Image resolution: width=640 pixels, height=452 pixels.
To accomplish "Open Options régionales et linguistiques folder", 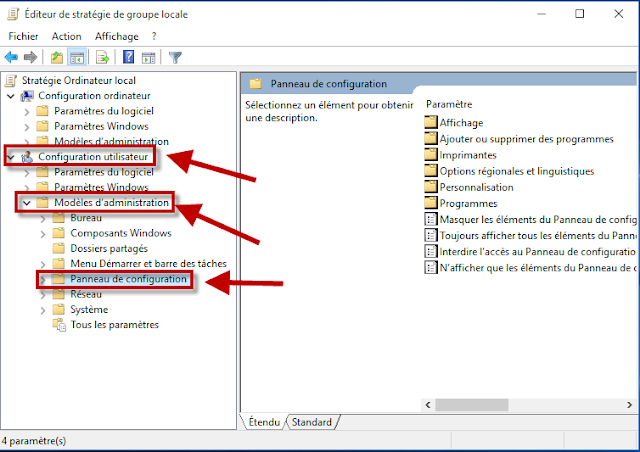I will 517,171.
